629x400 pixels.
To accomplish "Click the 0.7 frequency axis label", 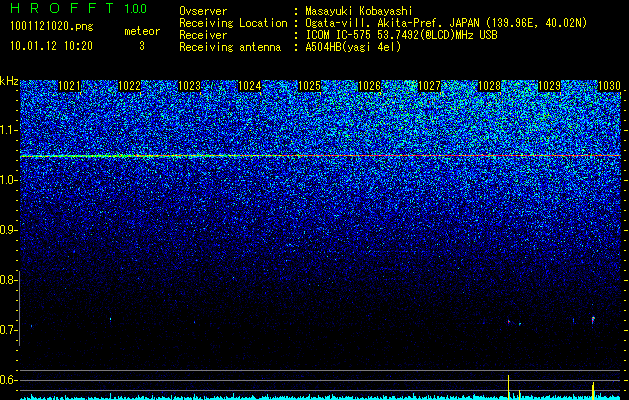I will coord(9,330).
